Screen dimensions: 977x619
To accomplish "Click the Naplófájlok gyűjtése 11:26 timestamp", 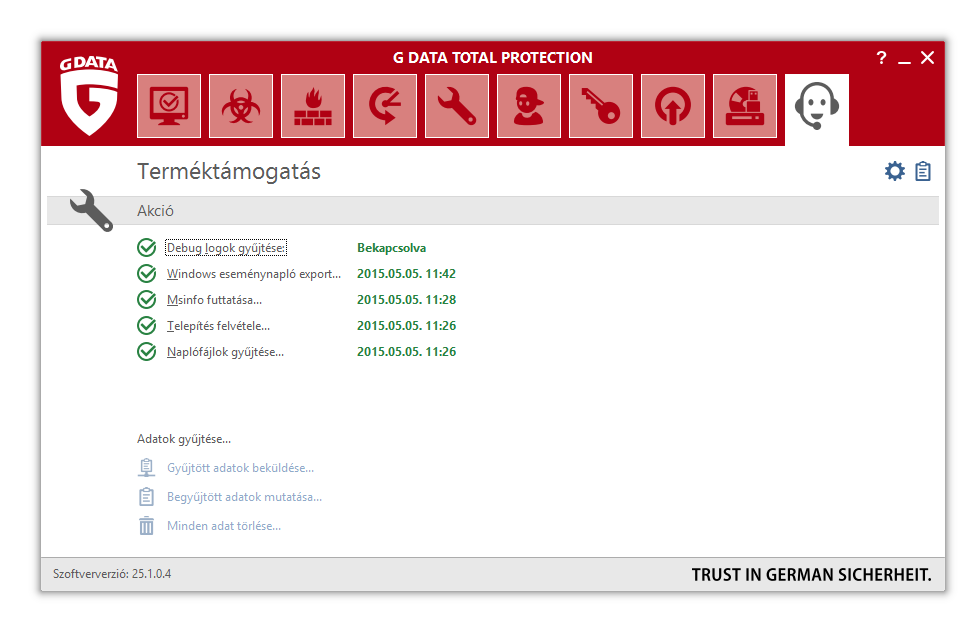I will (406, 352).
